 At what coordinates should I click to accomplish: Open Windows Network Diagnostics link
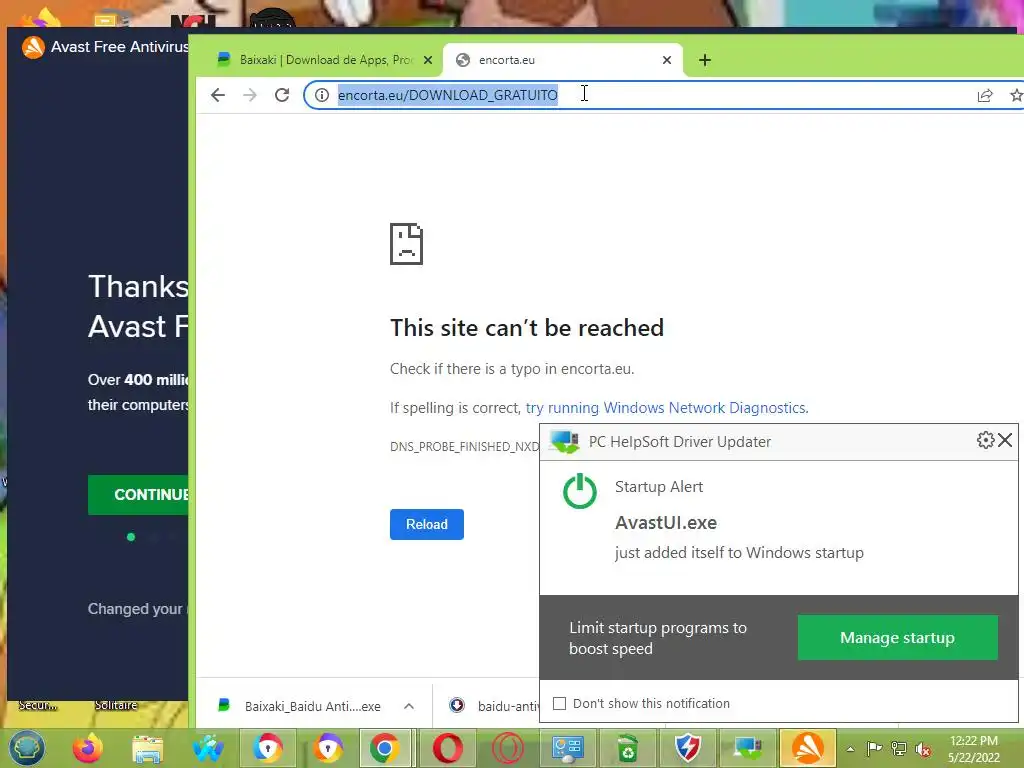click(667, 408)
